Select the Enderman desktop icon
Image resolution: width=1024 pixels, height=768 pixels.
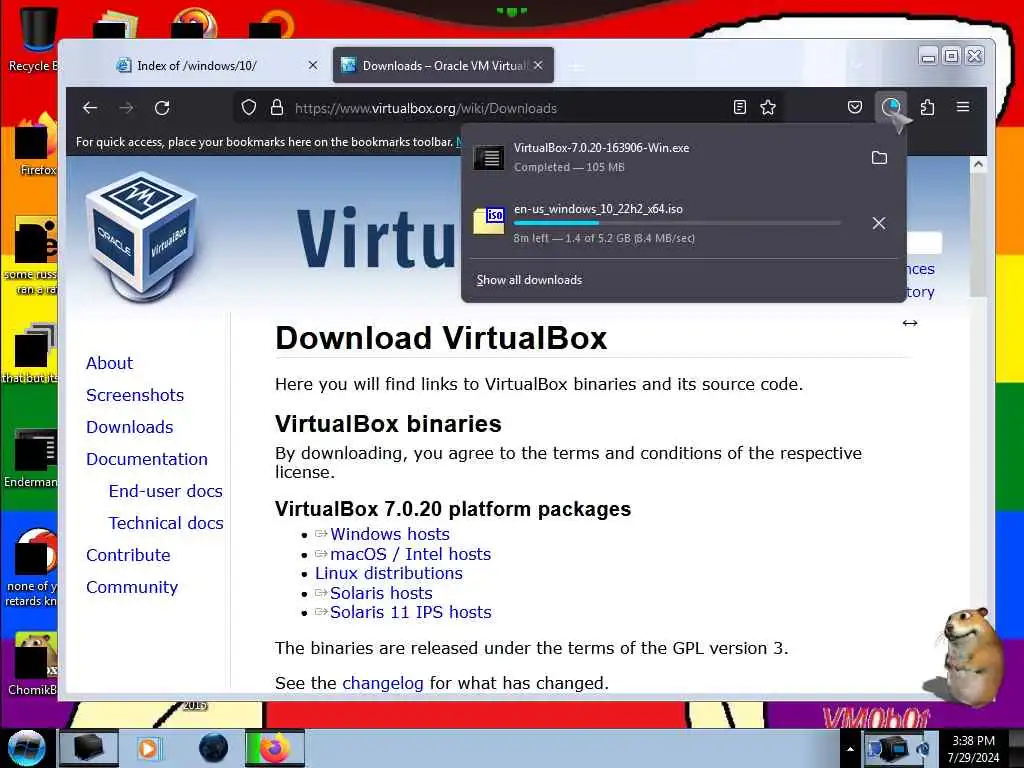tap(30, 458)
